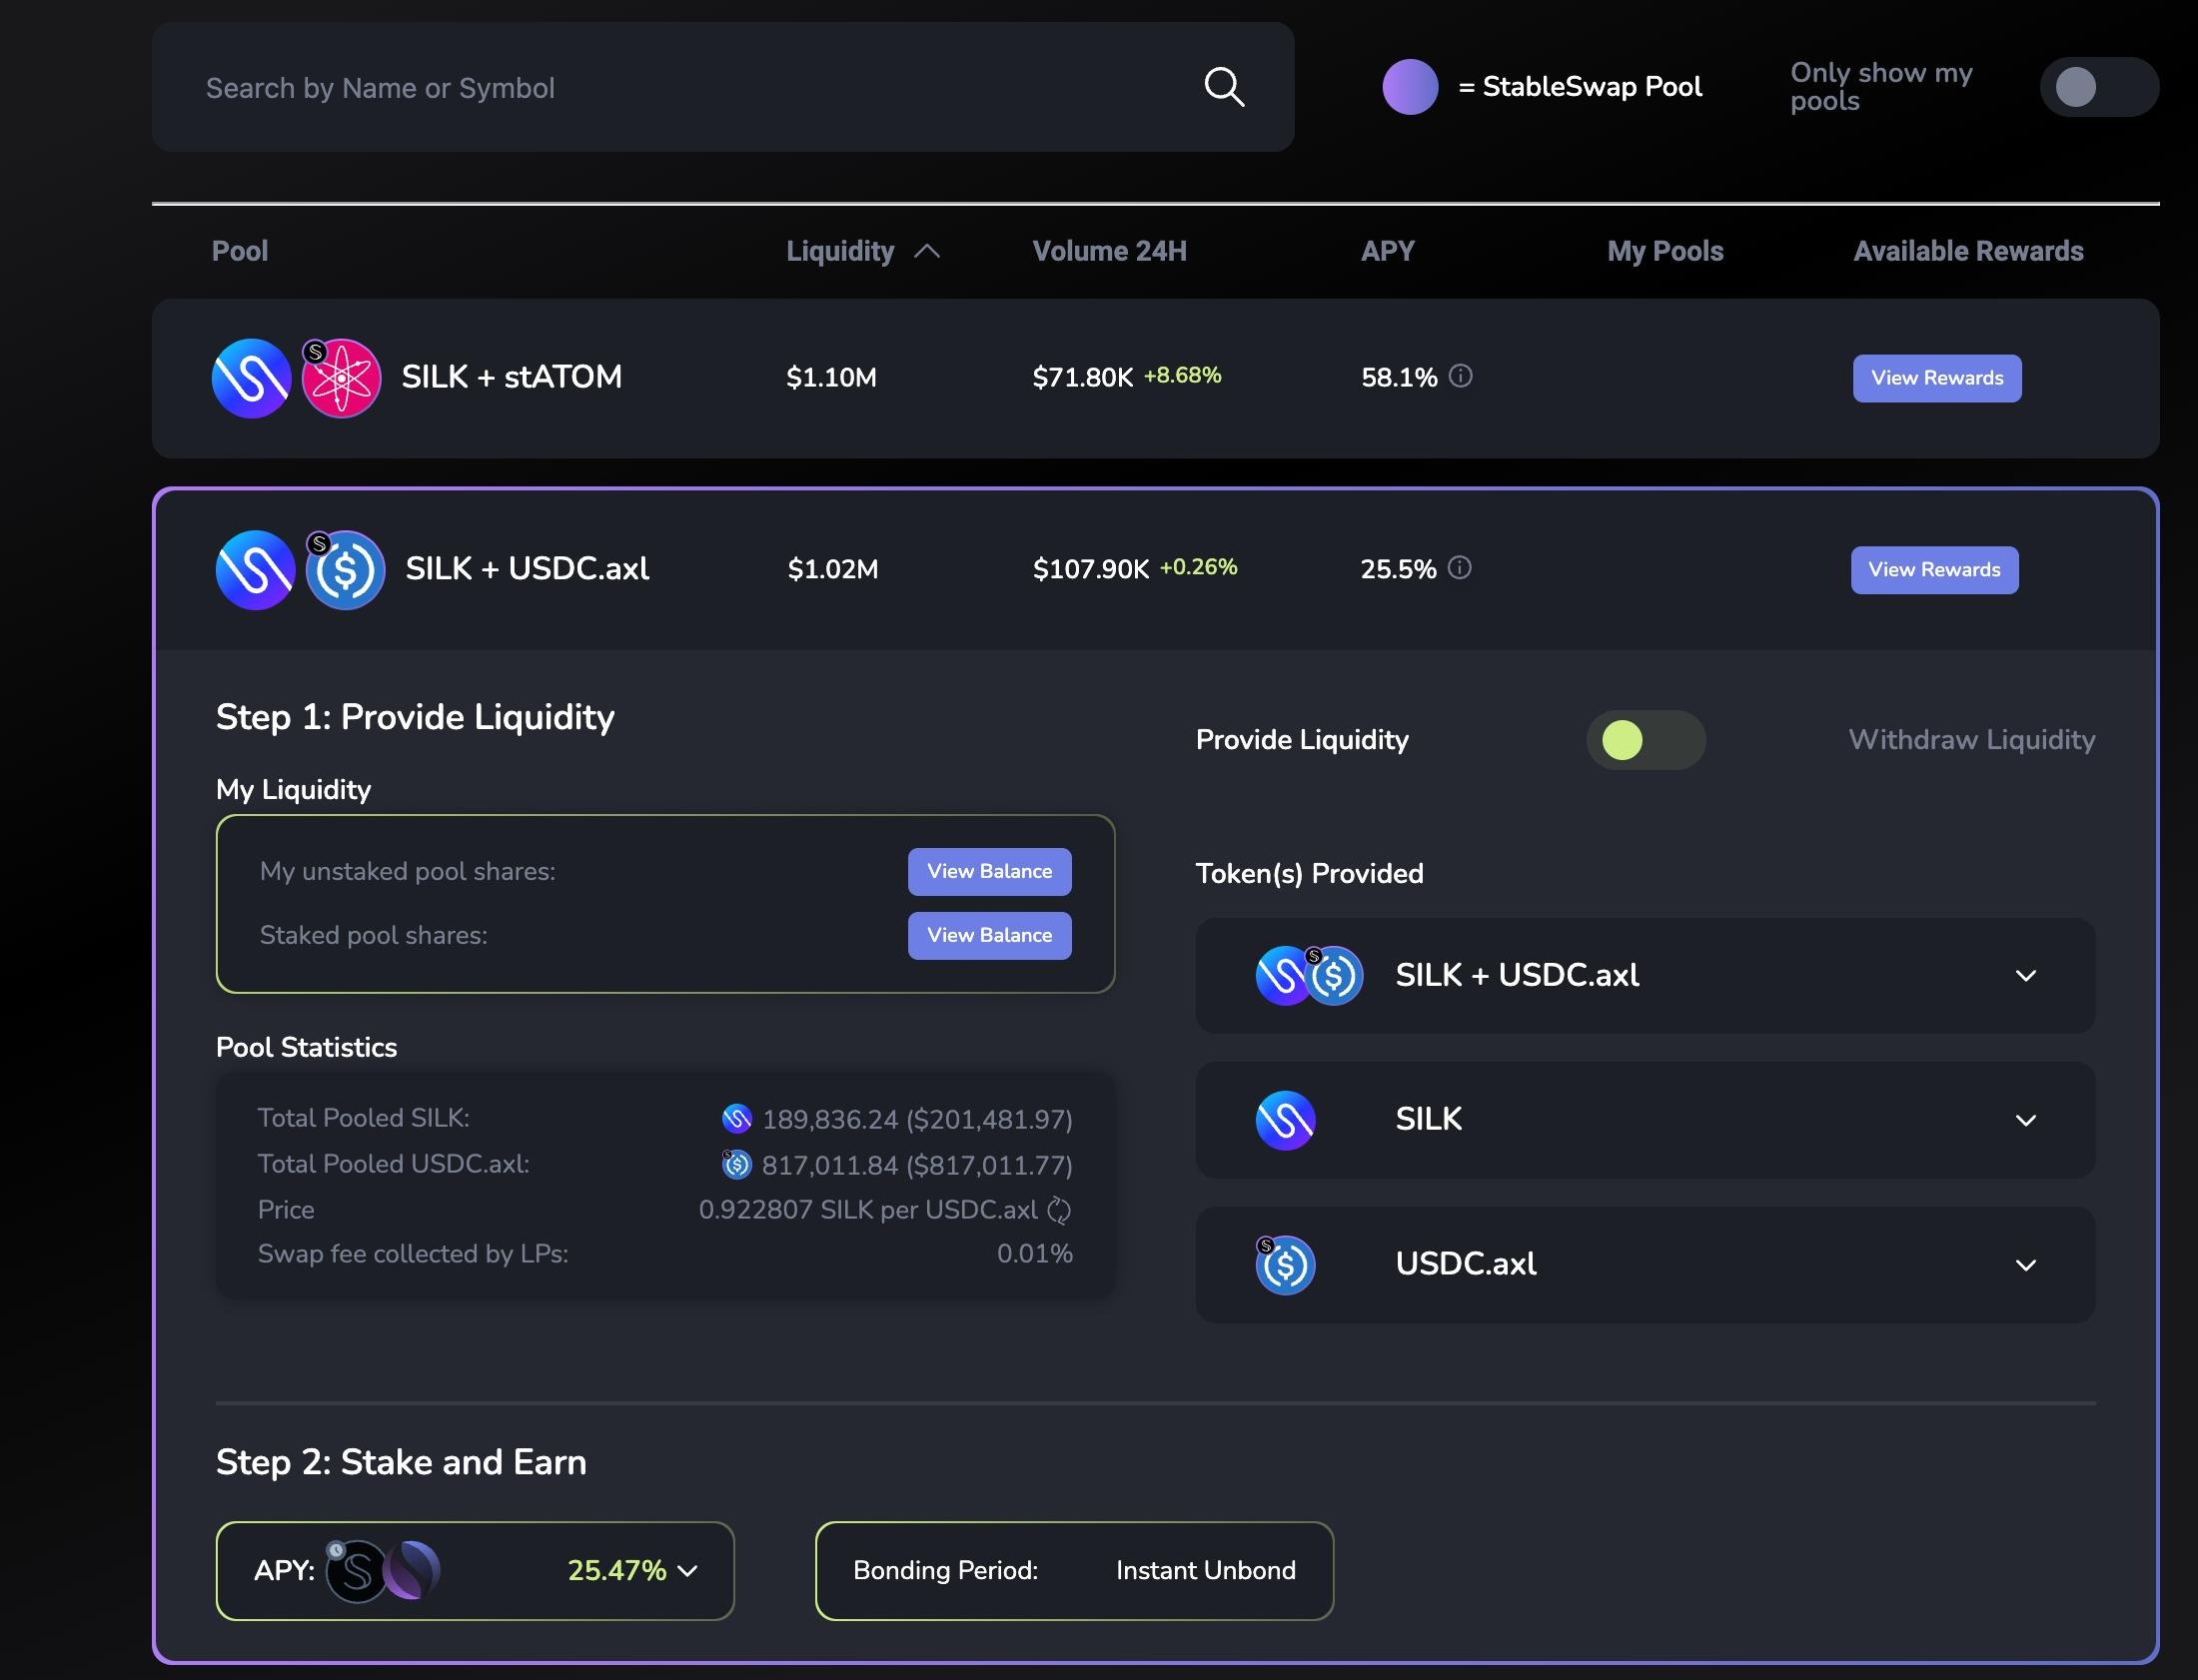Screen dimensions: 2198x1680
Task: Expand the USDC.axl token provided dropdown
Action: click(2025, 1265)
